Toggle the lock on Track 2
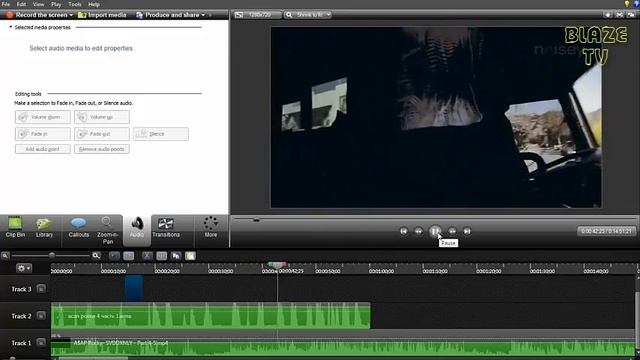 41,316
